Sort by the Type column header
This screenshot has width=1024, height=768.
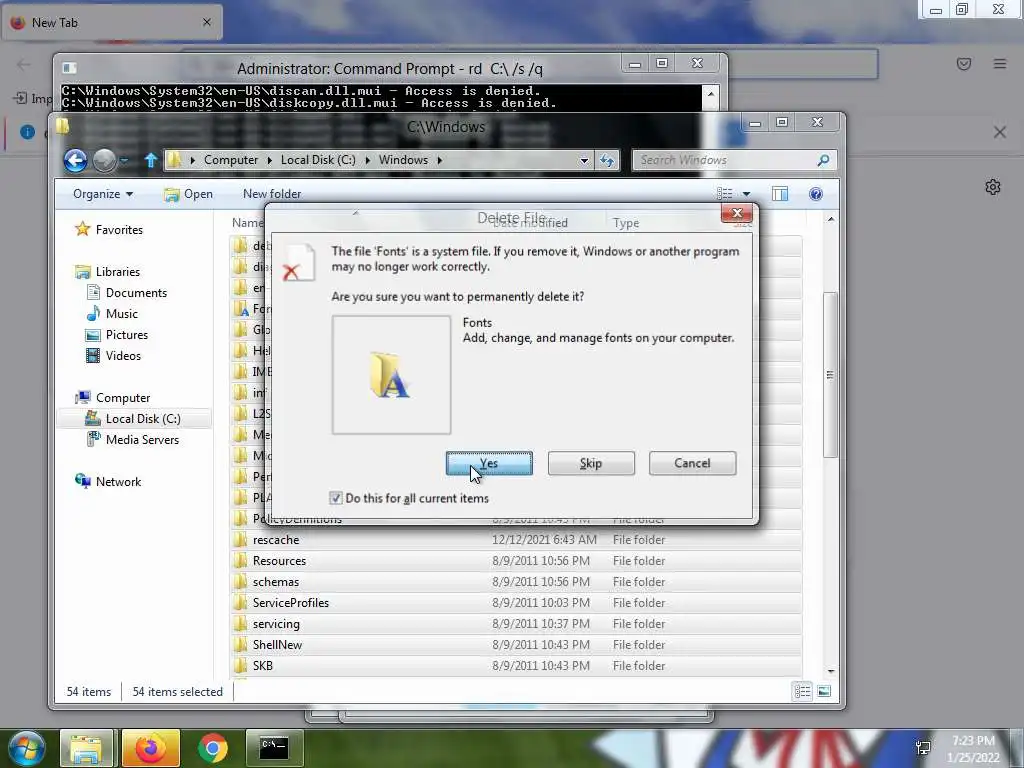(x=626, y=223)
